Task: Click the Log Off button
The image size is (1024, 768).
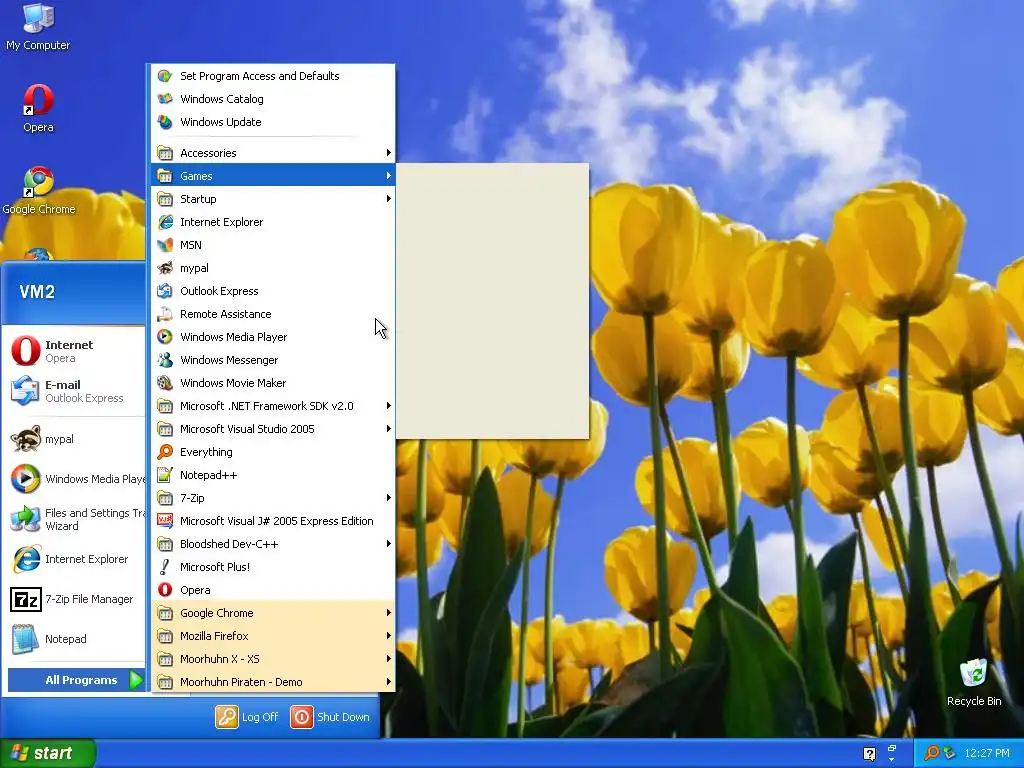Action: (248, 716)
